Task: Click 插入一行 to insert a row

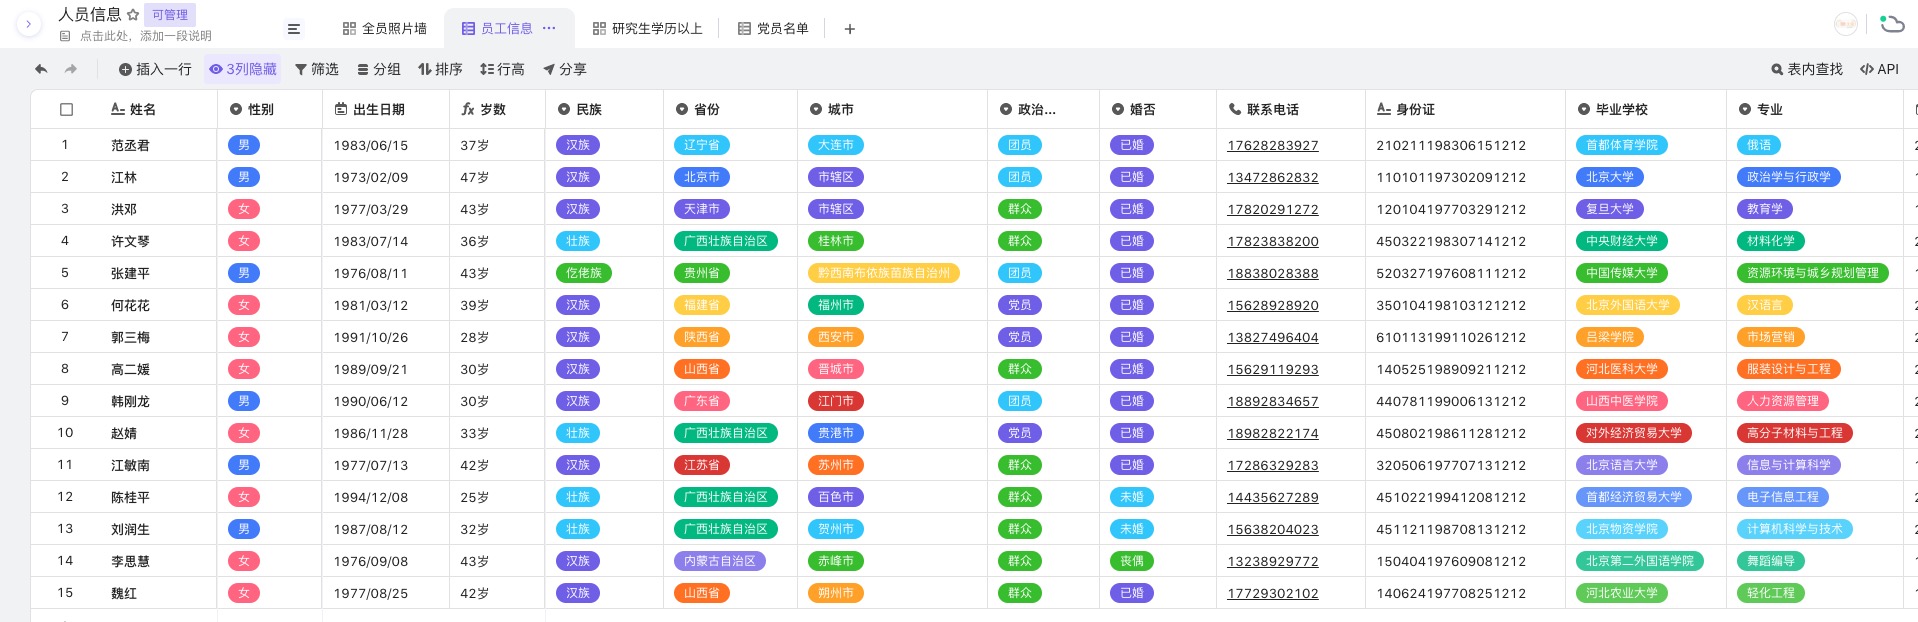Action: pos(155,69)
